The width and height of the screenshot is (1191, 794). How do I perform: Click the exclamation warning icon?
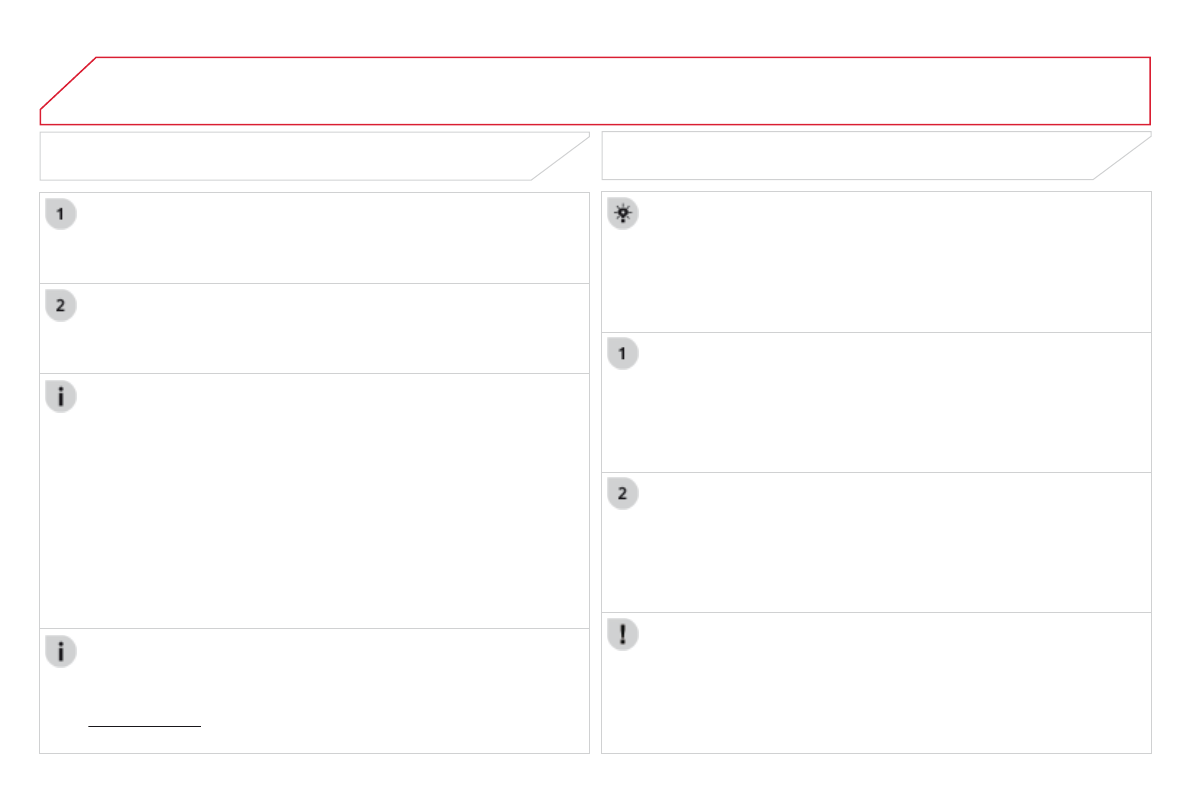pos(622,634)
